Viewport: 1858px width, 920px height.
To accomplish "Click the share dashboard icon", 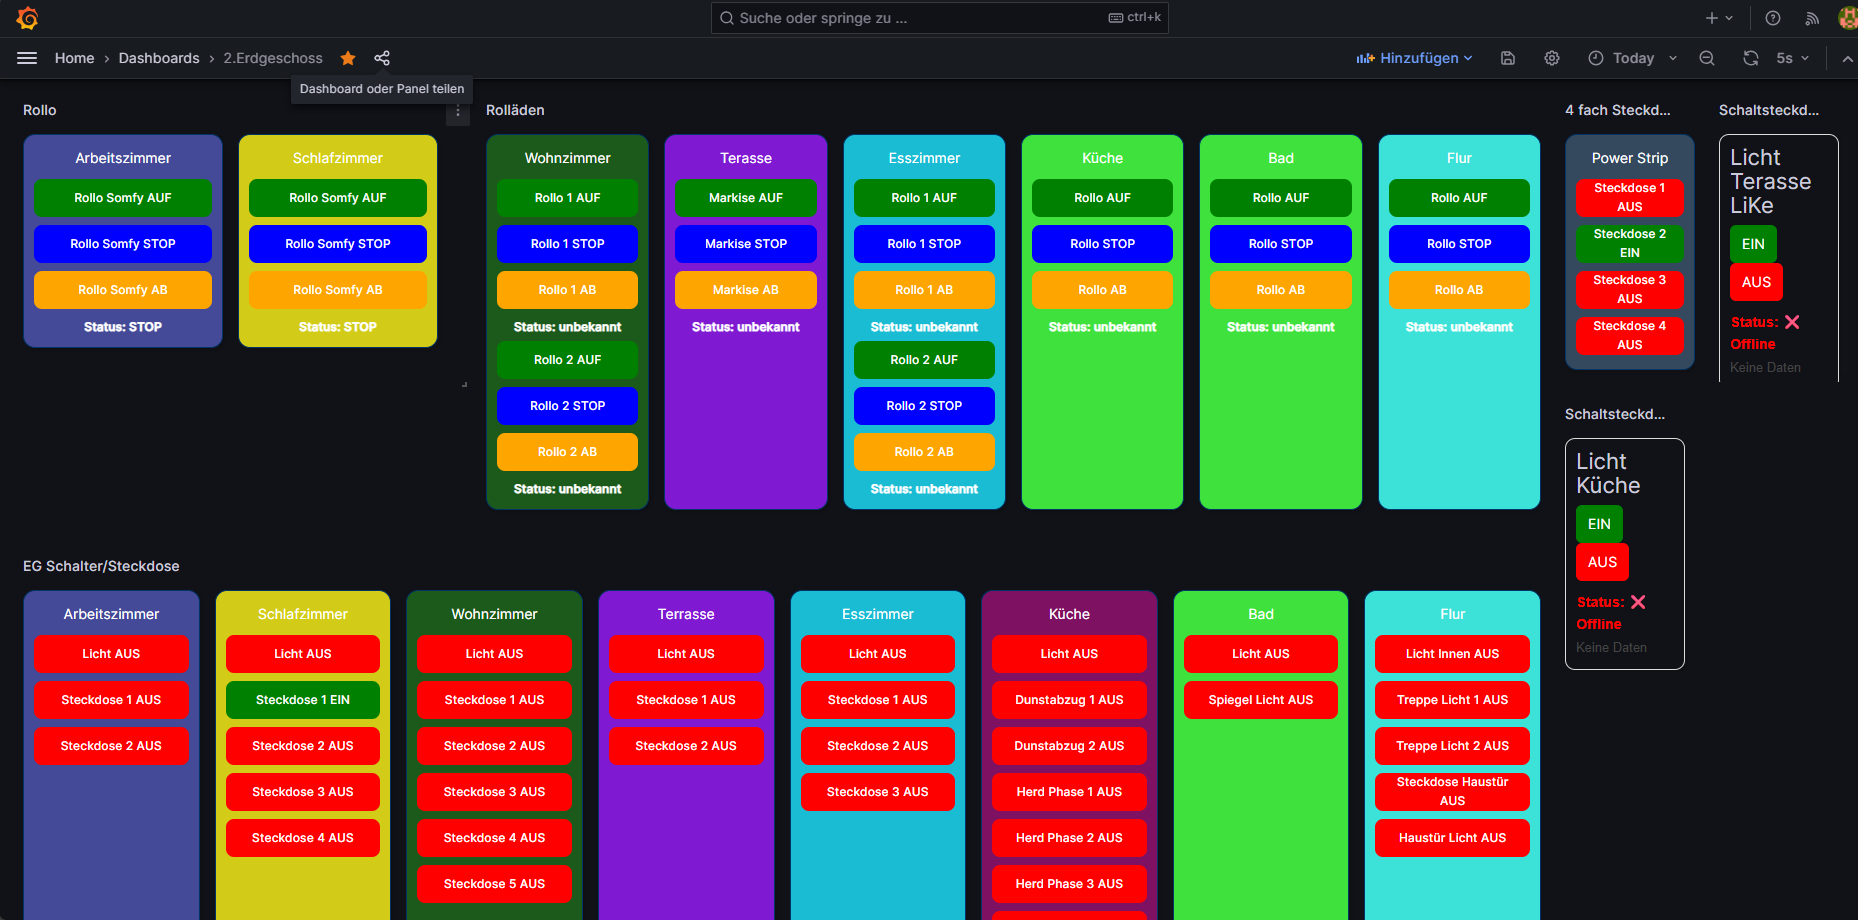I will [x=382, y=58].
